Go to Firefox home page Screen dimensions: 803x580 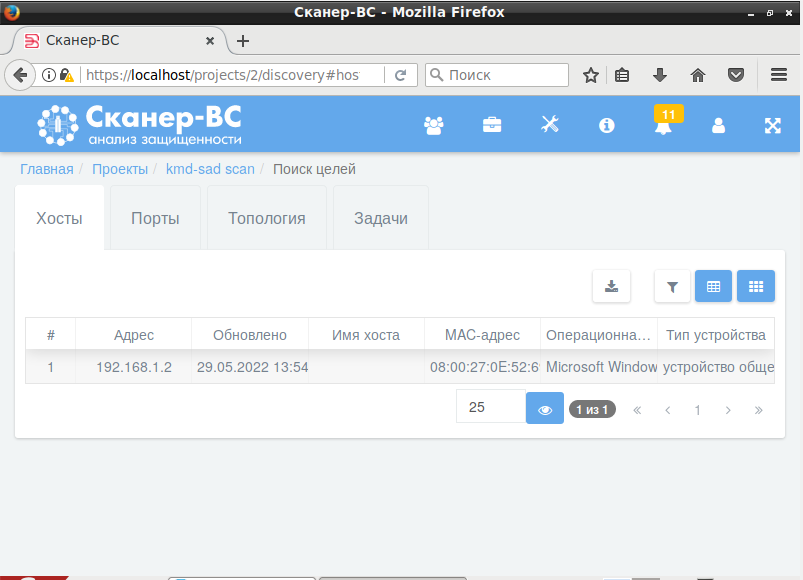click(x=698, y=75)
